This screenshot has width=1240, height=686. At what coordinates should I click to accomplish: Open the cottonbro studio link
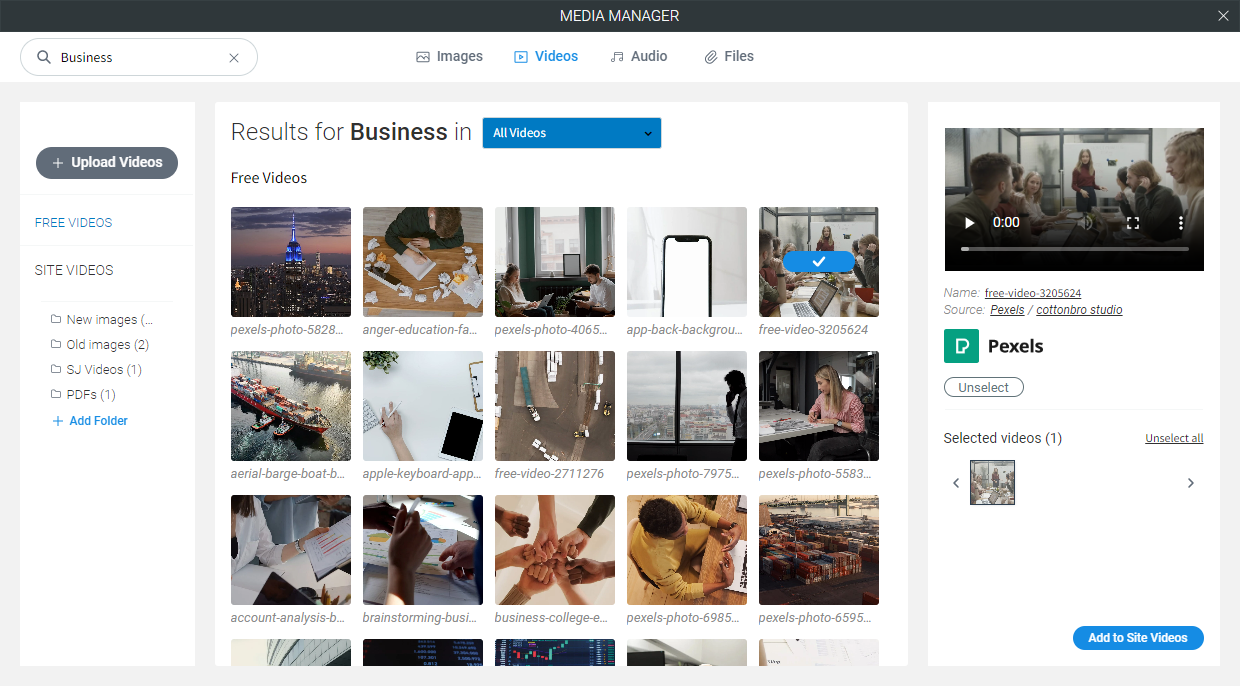(x=1079, y=310)
